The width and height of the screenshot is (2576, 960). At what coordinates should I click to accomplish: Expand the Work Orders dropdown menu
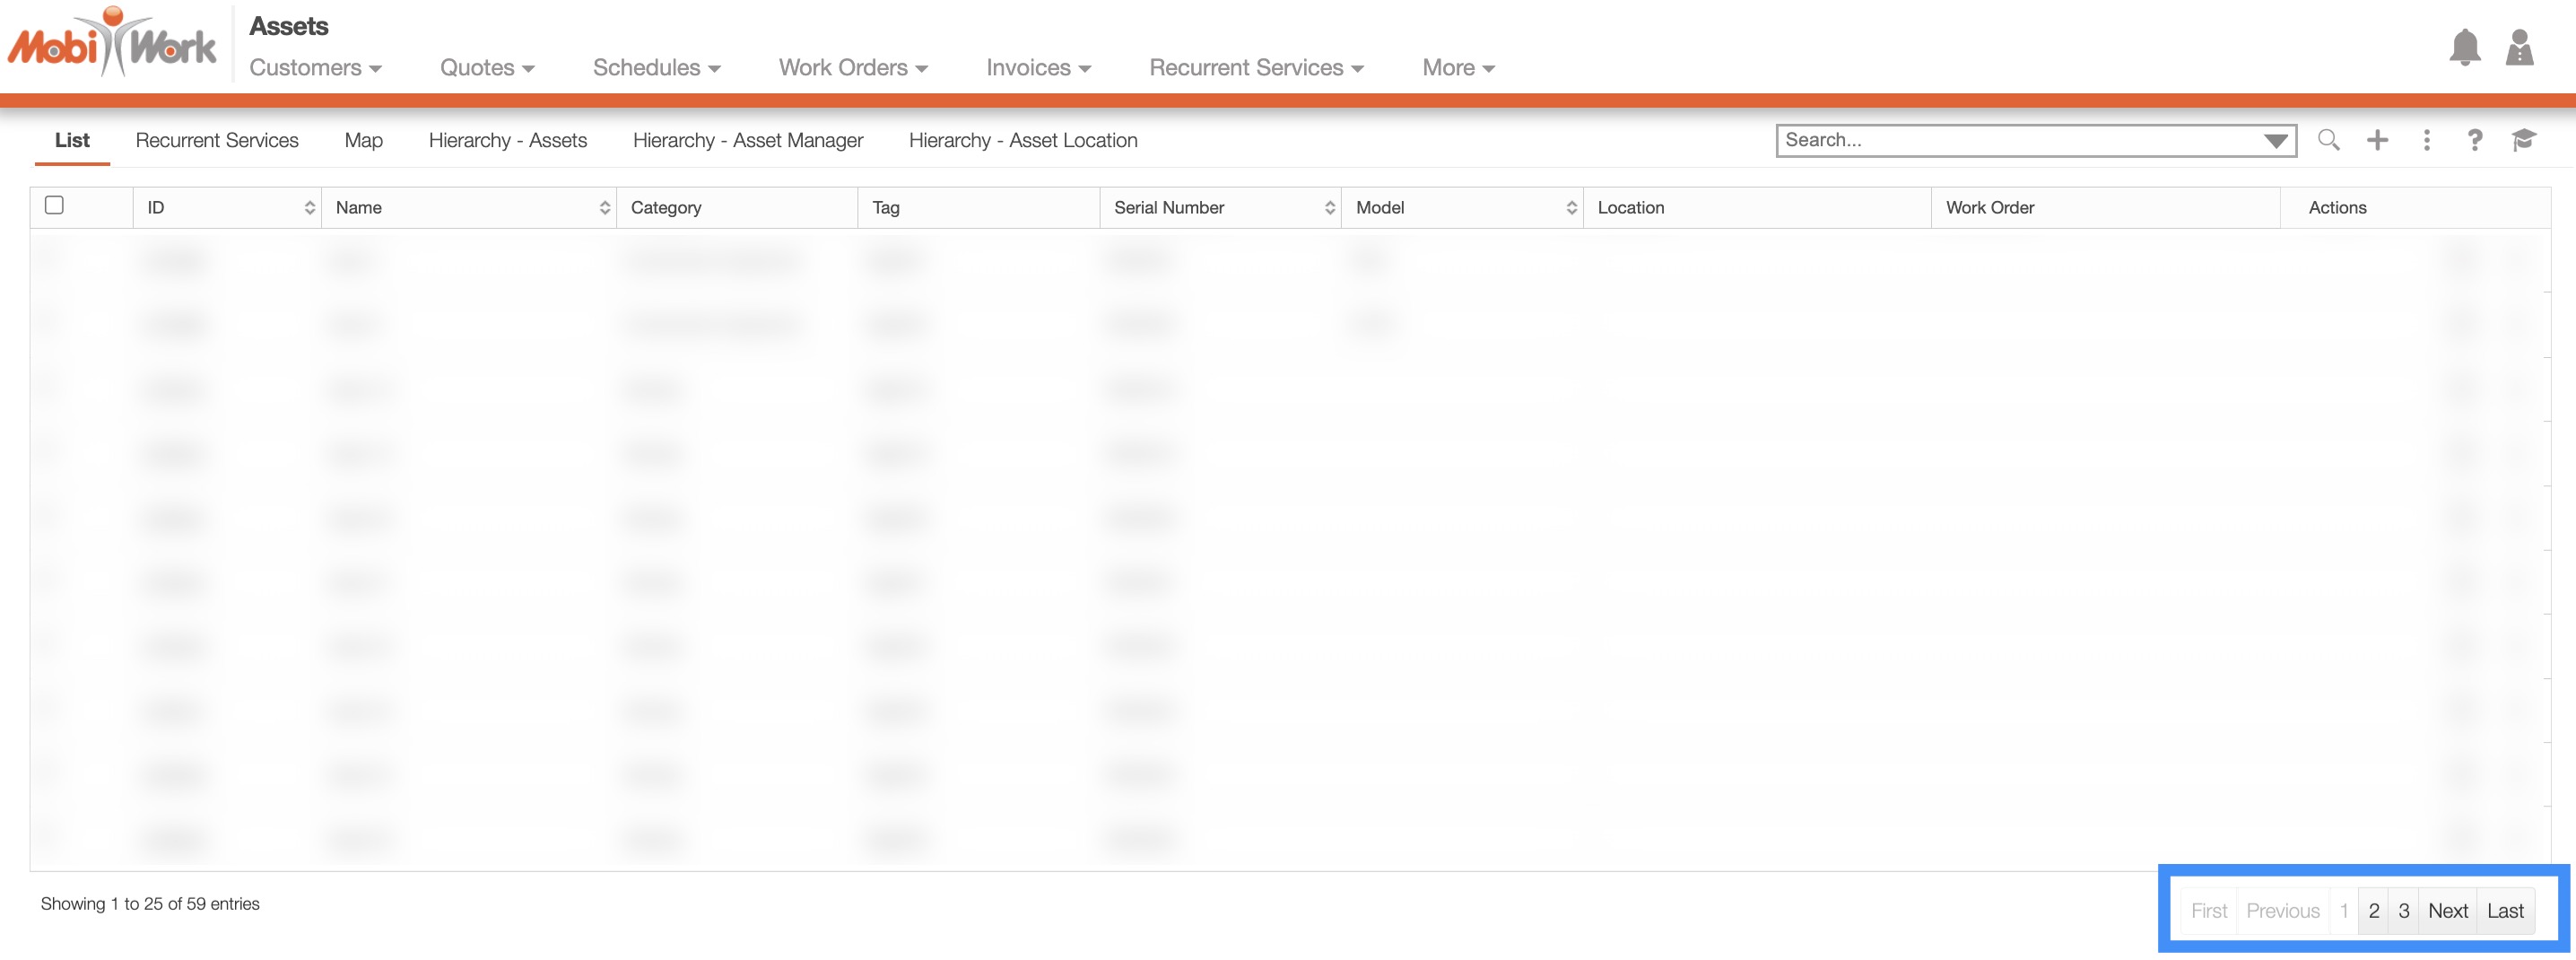coord(853,68)
